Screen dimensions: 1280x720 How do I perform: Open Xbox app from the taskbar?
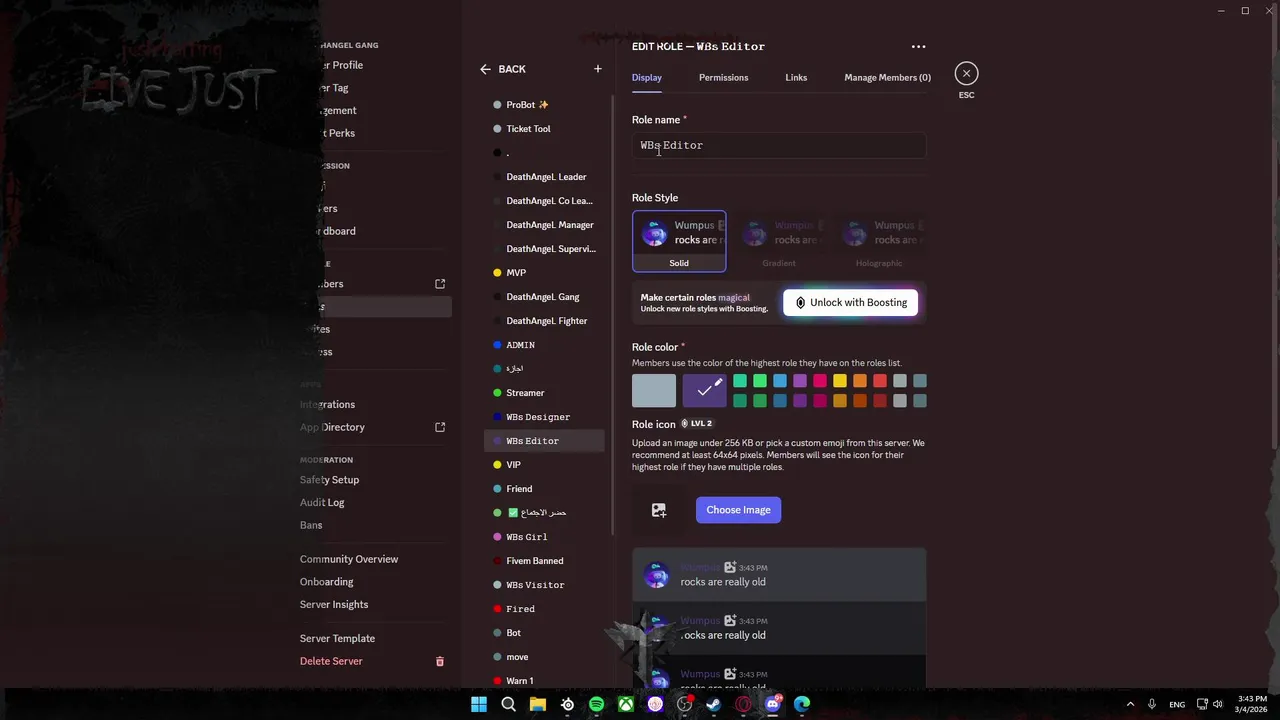point(625,704)
